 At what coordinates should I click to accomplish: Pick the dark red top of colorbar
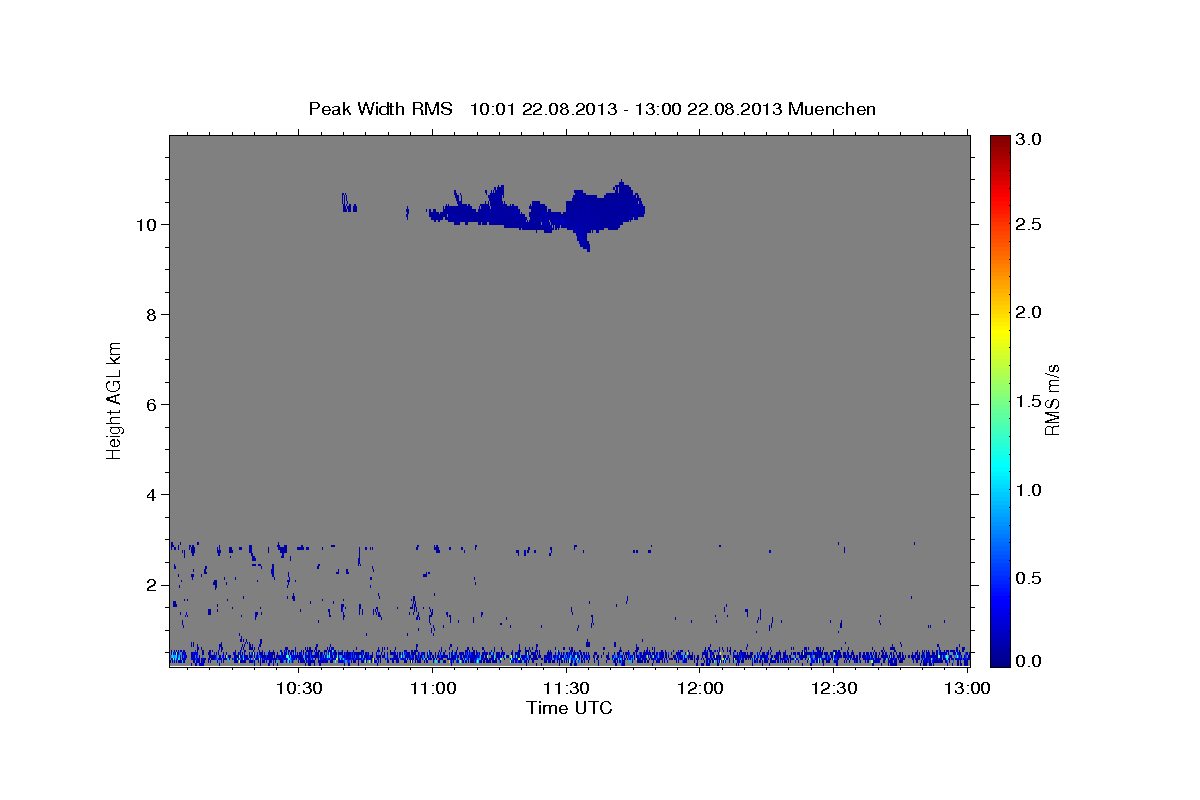1000,141
